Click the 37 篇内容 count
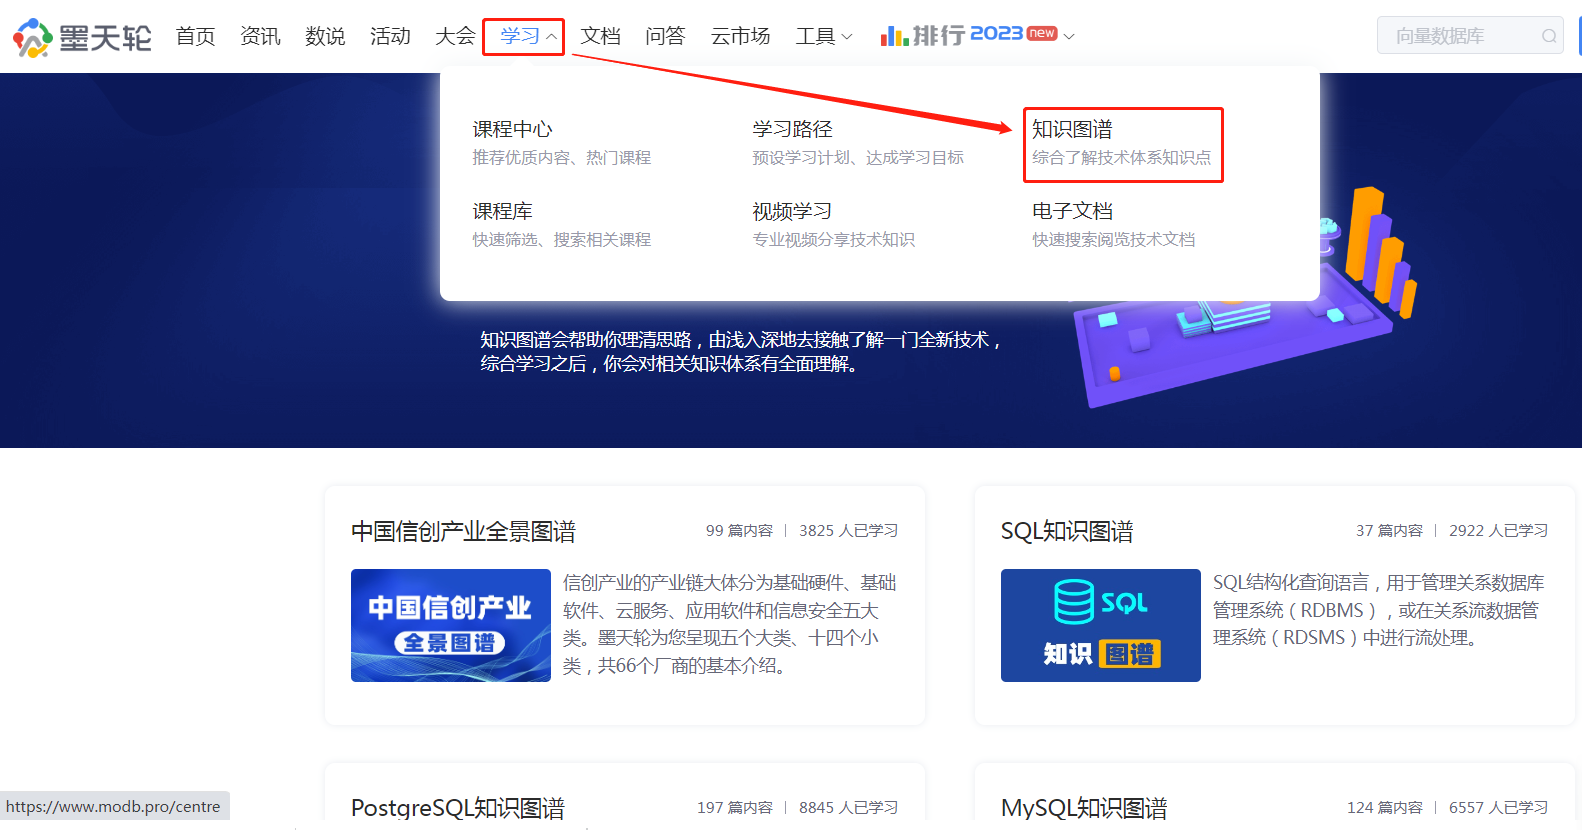Viewport: 1582px width, 830px height. point(1389,531)
